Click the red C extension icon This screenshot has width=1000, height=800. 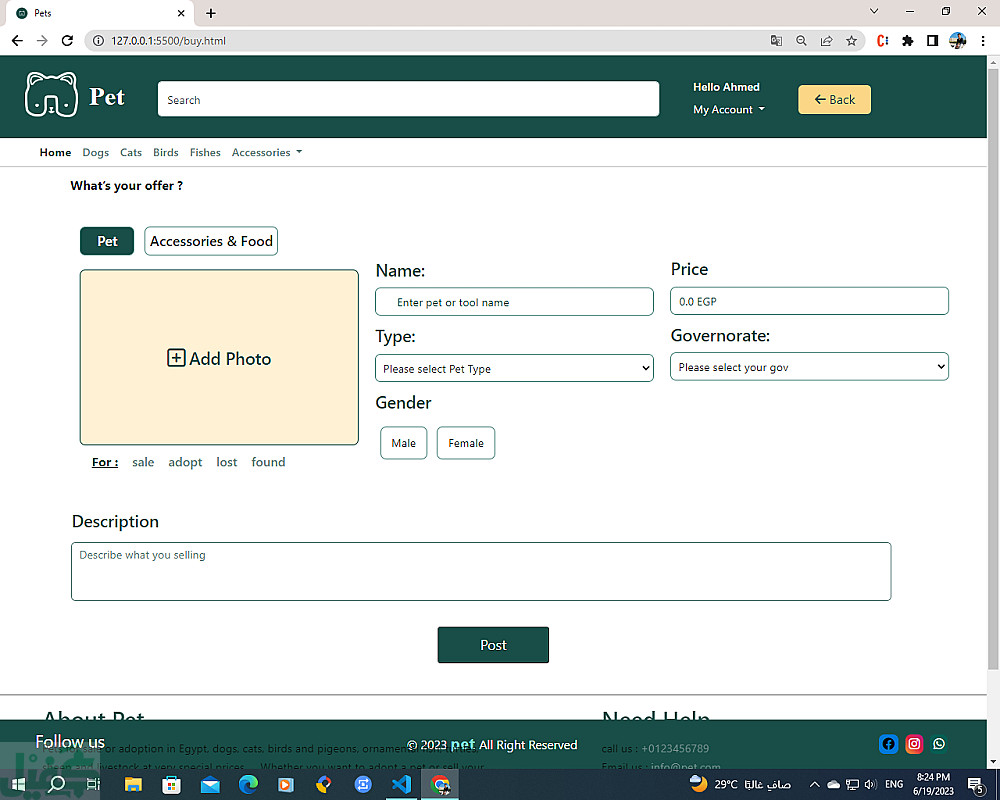[x=883, y=41]
